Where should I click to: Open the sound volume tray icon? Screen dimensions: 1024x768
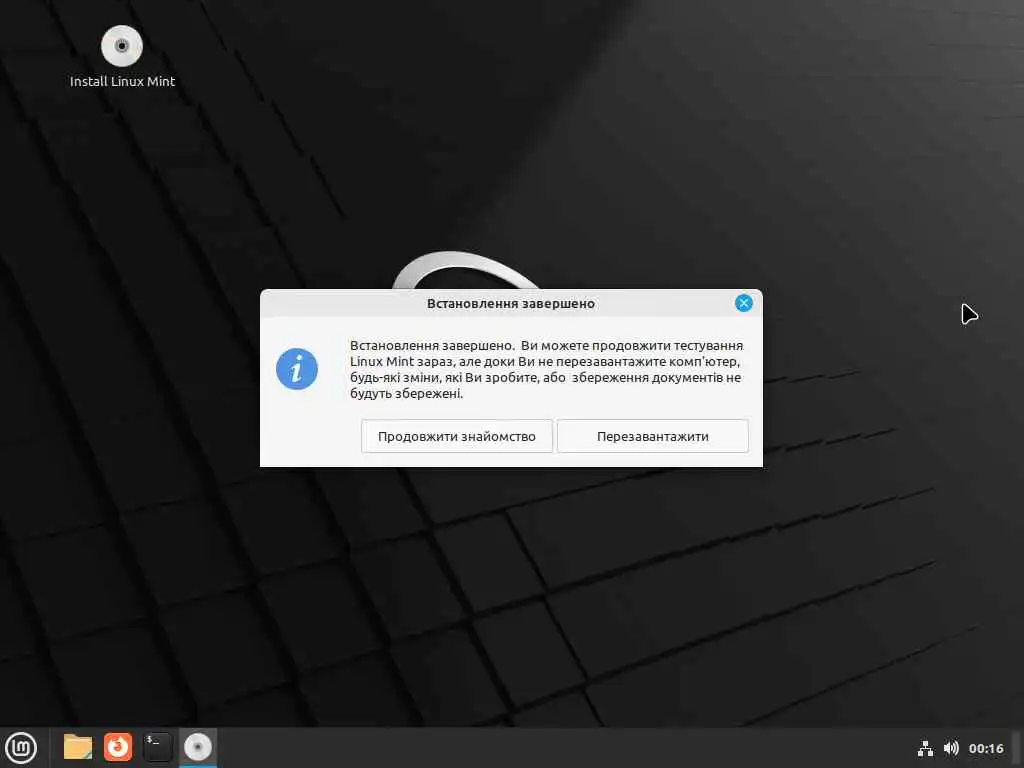point(951,748)
